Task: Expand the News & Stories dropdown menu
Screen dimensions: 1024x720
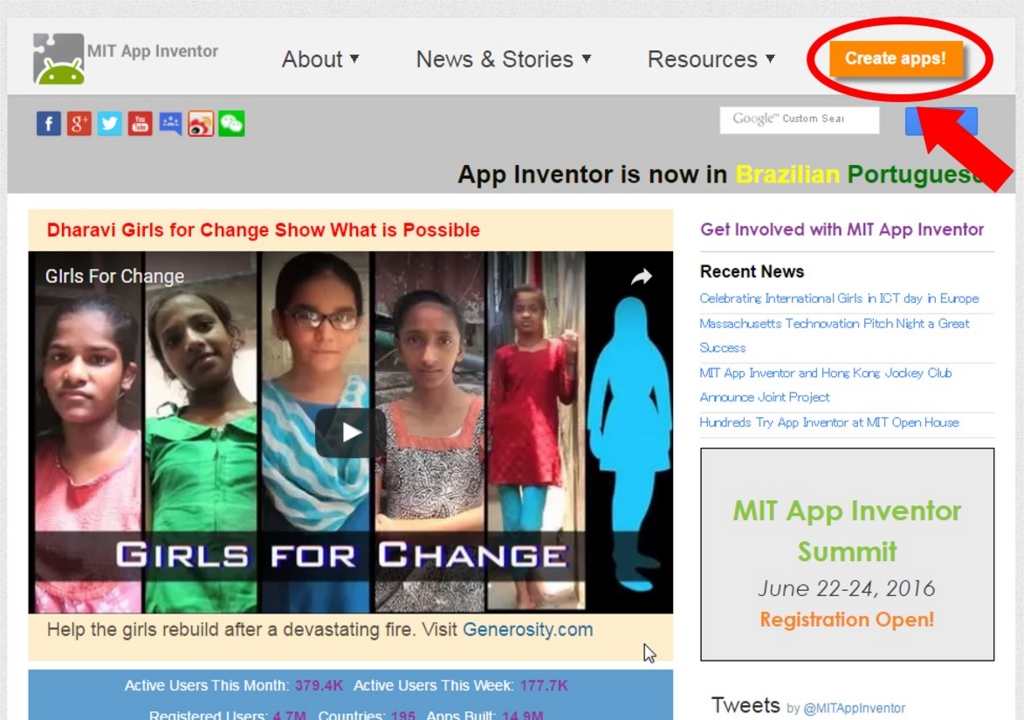Action: coord(504,59)
